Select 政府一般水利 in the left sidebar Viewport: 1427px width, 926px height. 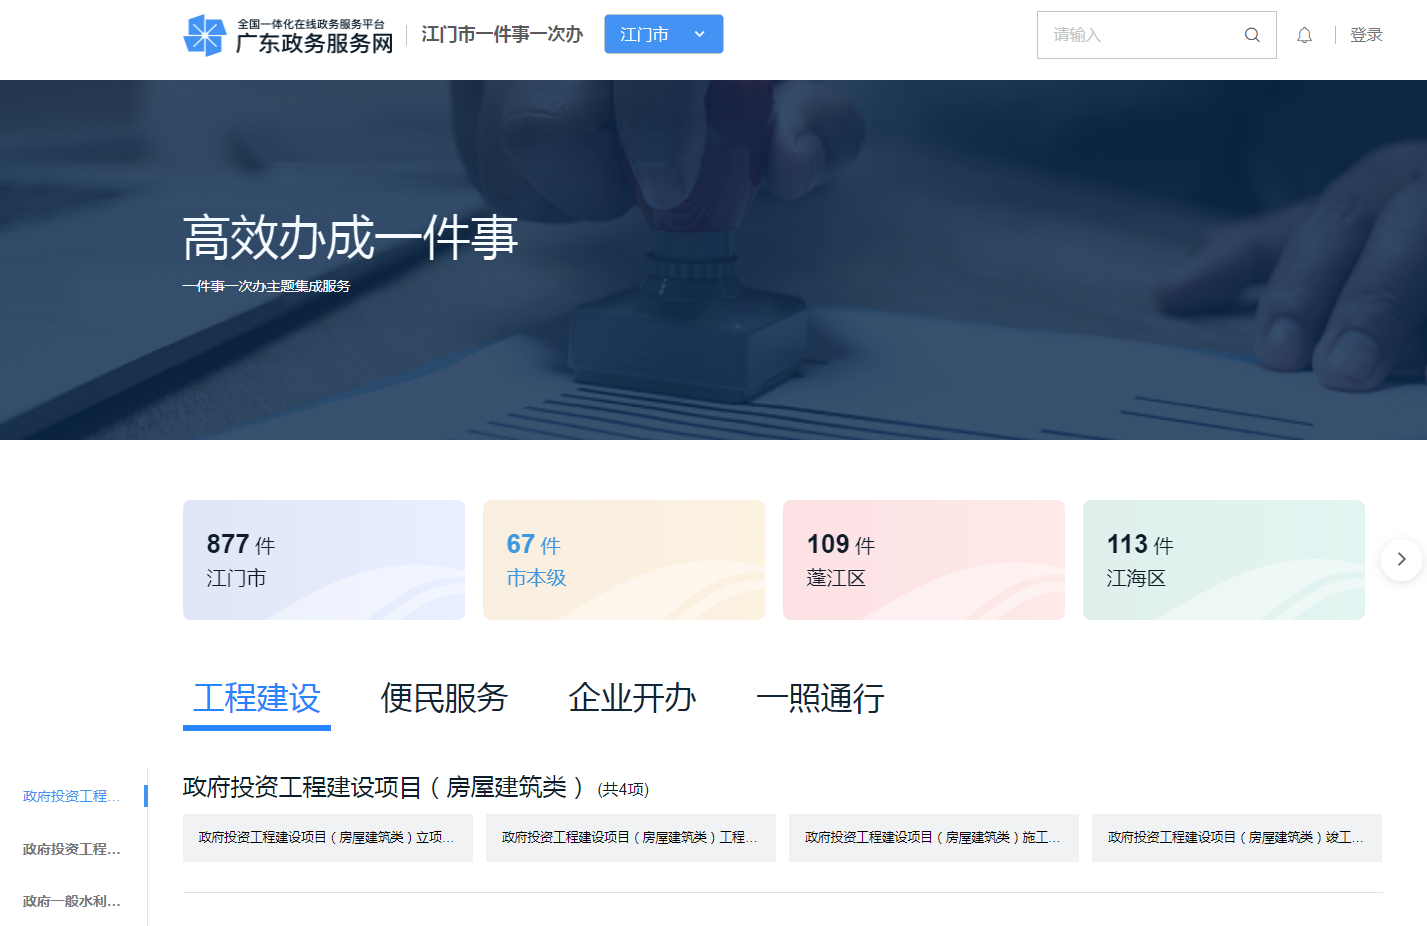pos(72,901)
